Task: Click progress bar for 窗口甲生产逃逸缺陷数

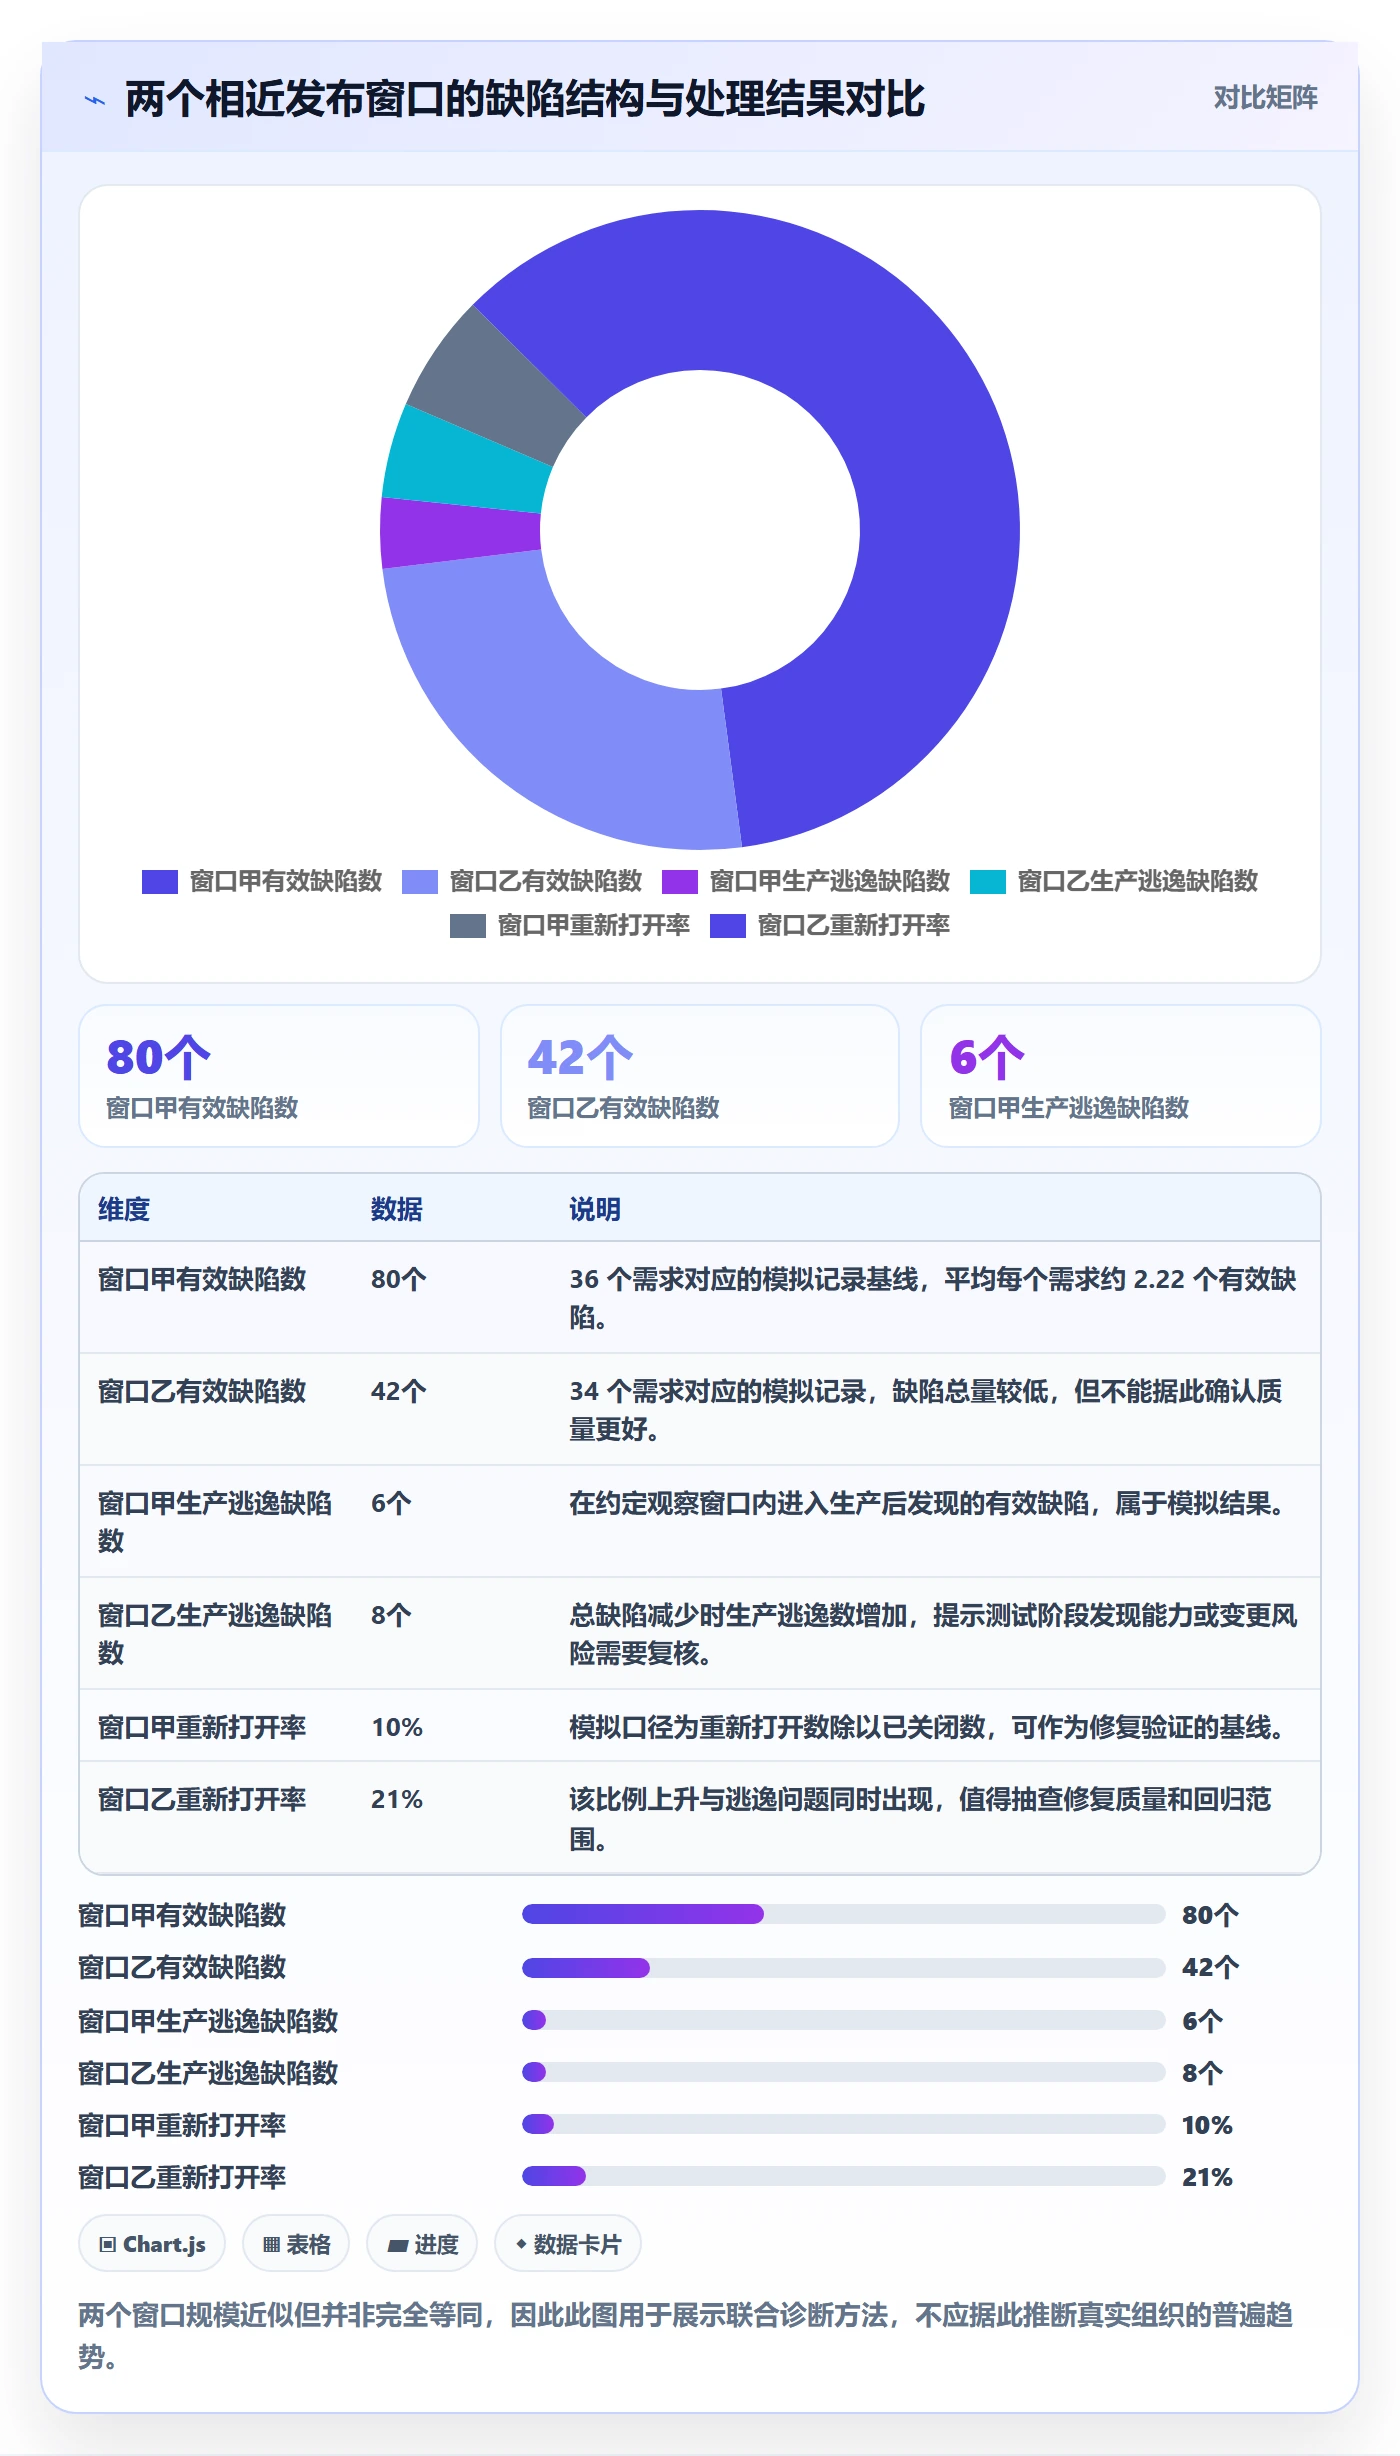Action: point(844,2020)
